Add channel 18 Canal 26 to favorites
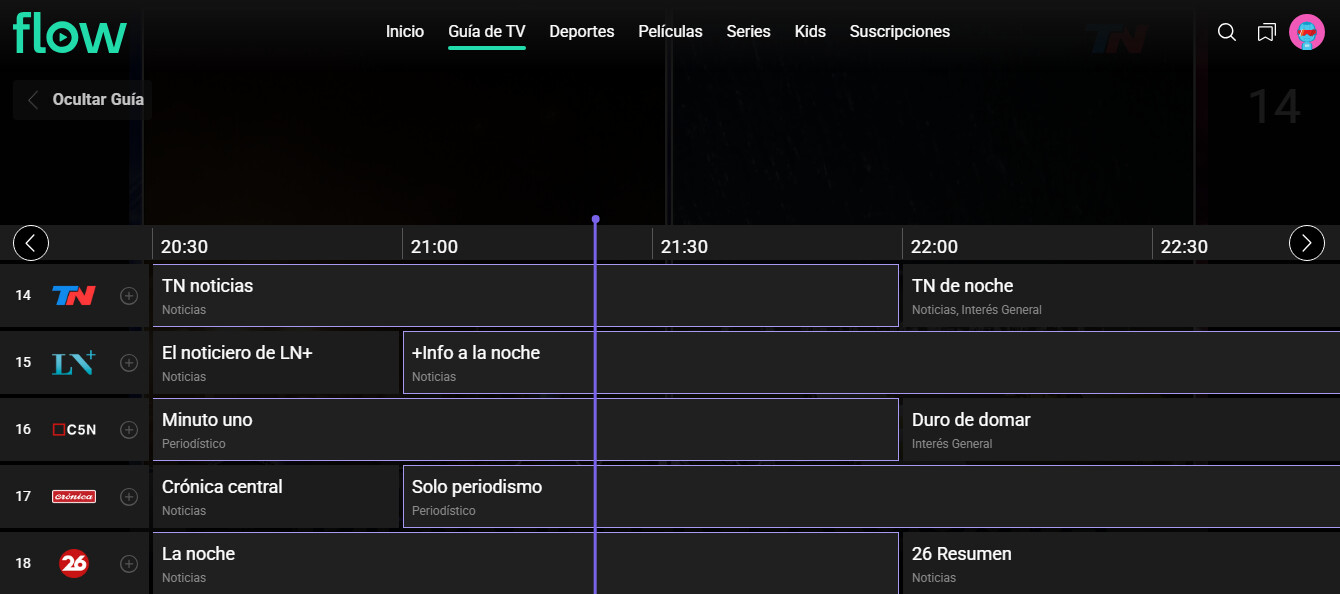The image size is (1340, 594). click(x=129, y=563)
